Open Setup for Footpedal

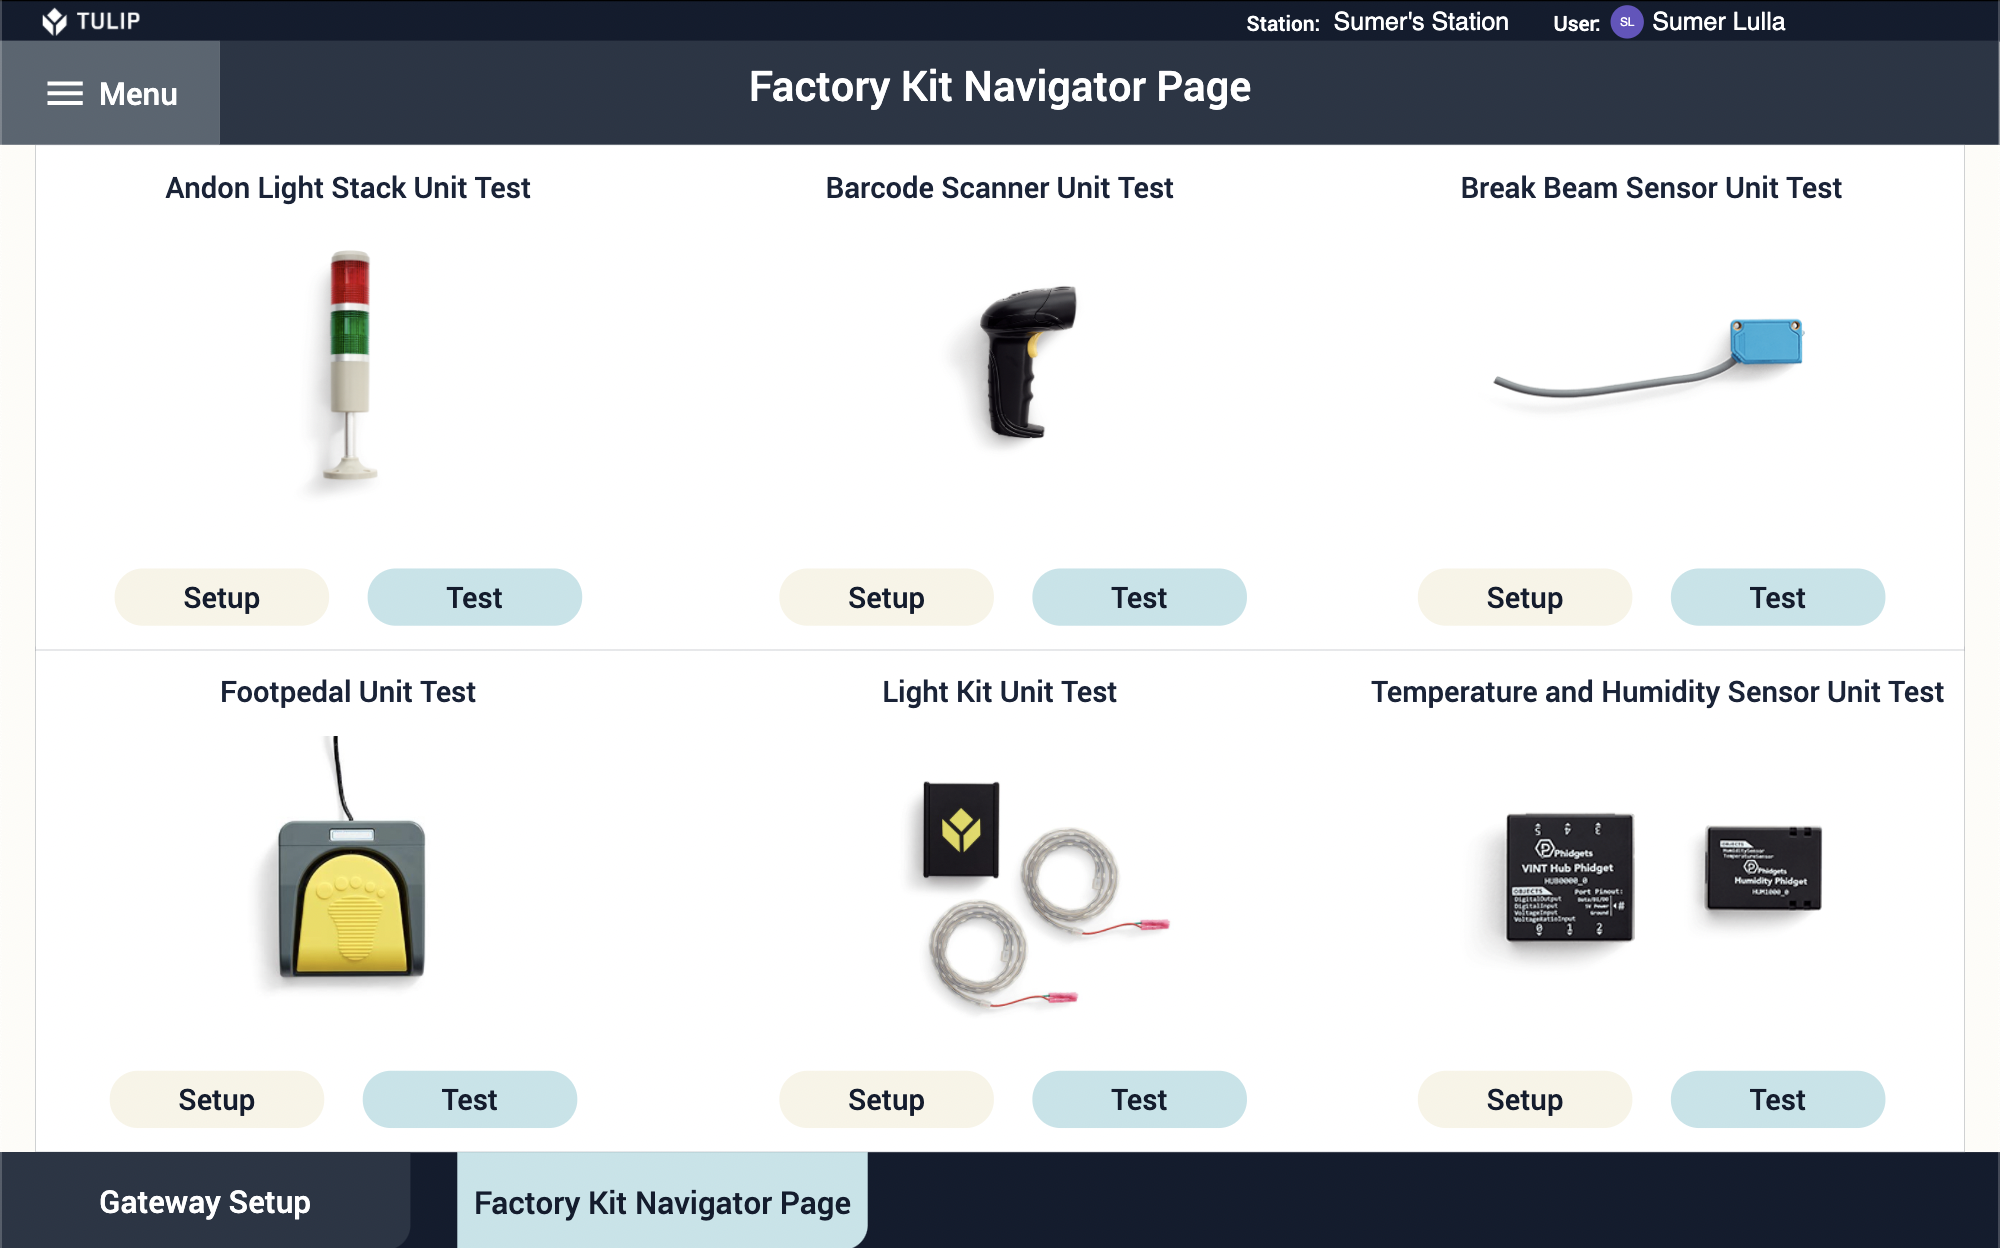click(x=217, y=1099)
